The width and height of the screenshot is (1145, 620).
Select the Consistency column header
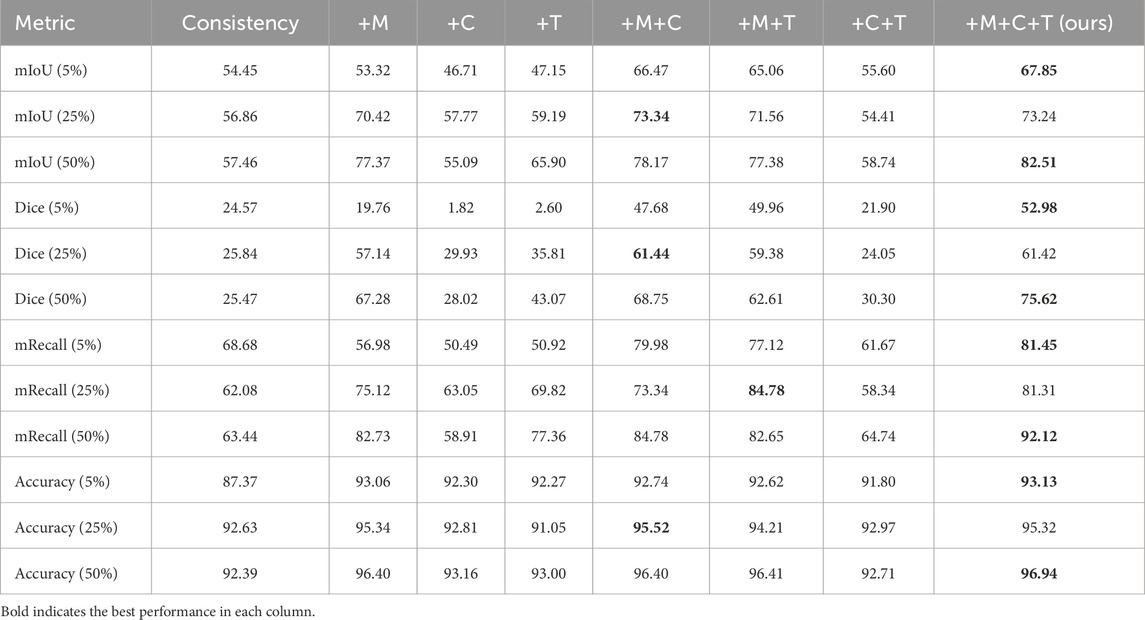(x=240, y=23)
